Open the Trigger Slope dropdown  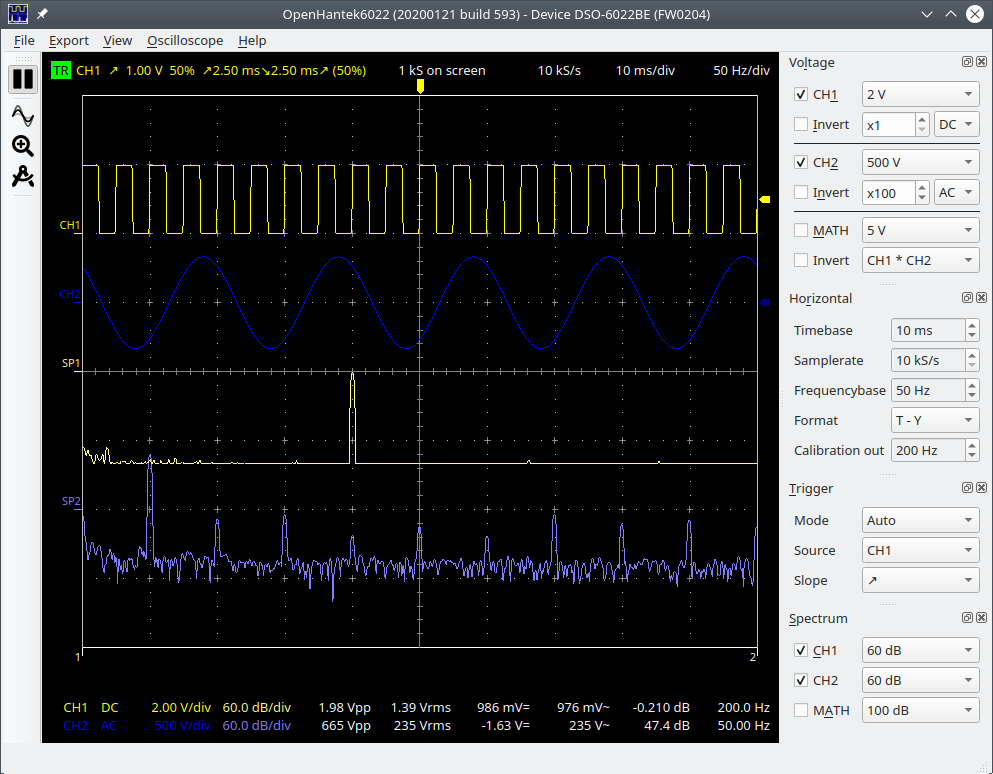pyautogui.click(x=920, y=580)
